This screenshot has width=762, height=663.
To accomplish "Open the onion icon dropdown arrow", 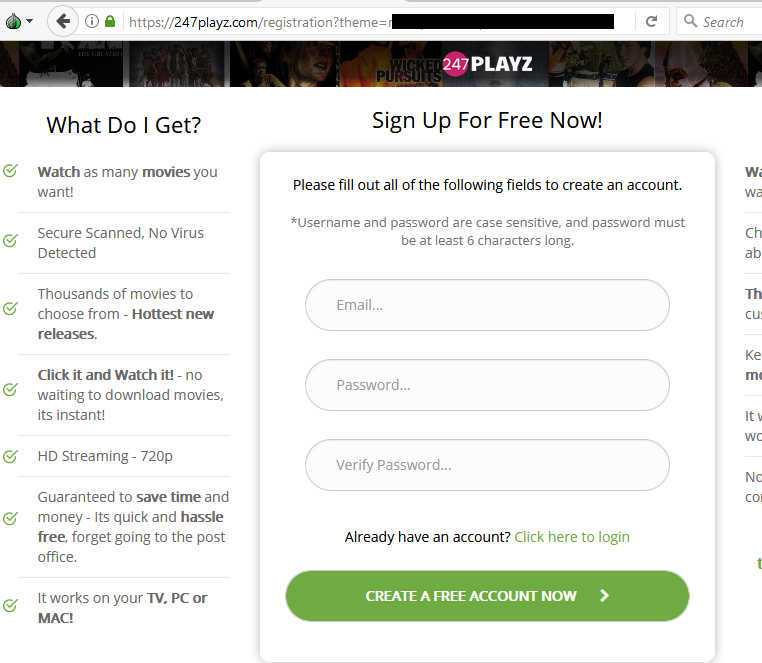I will pyautogui.click(x=30, y=21).
